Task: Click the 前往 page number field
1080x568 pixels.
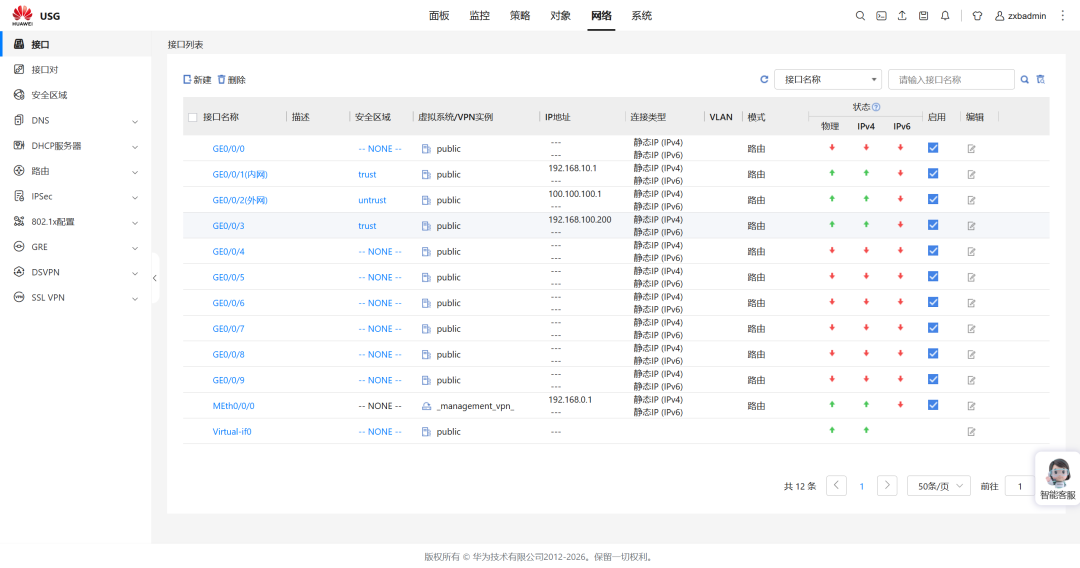Action: [1020, 486]
